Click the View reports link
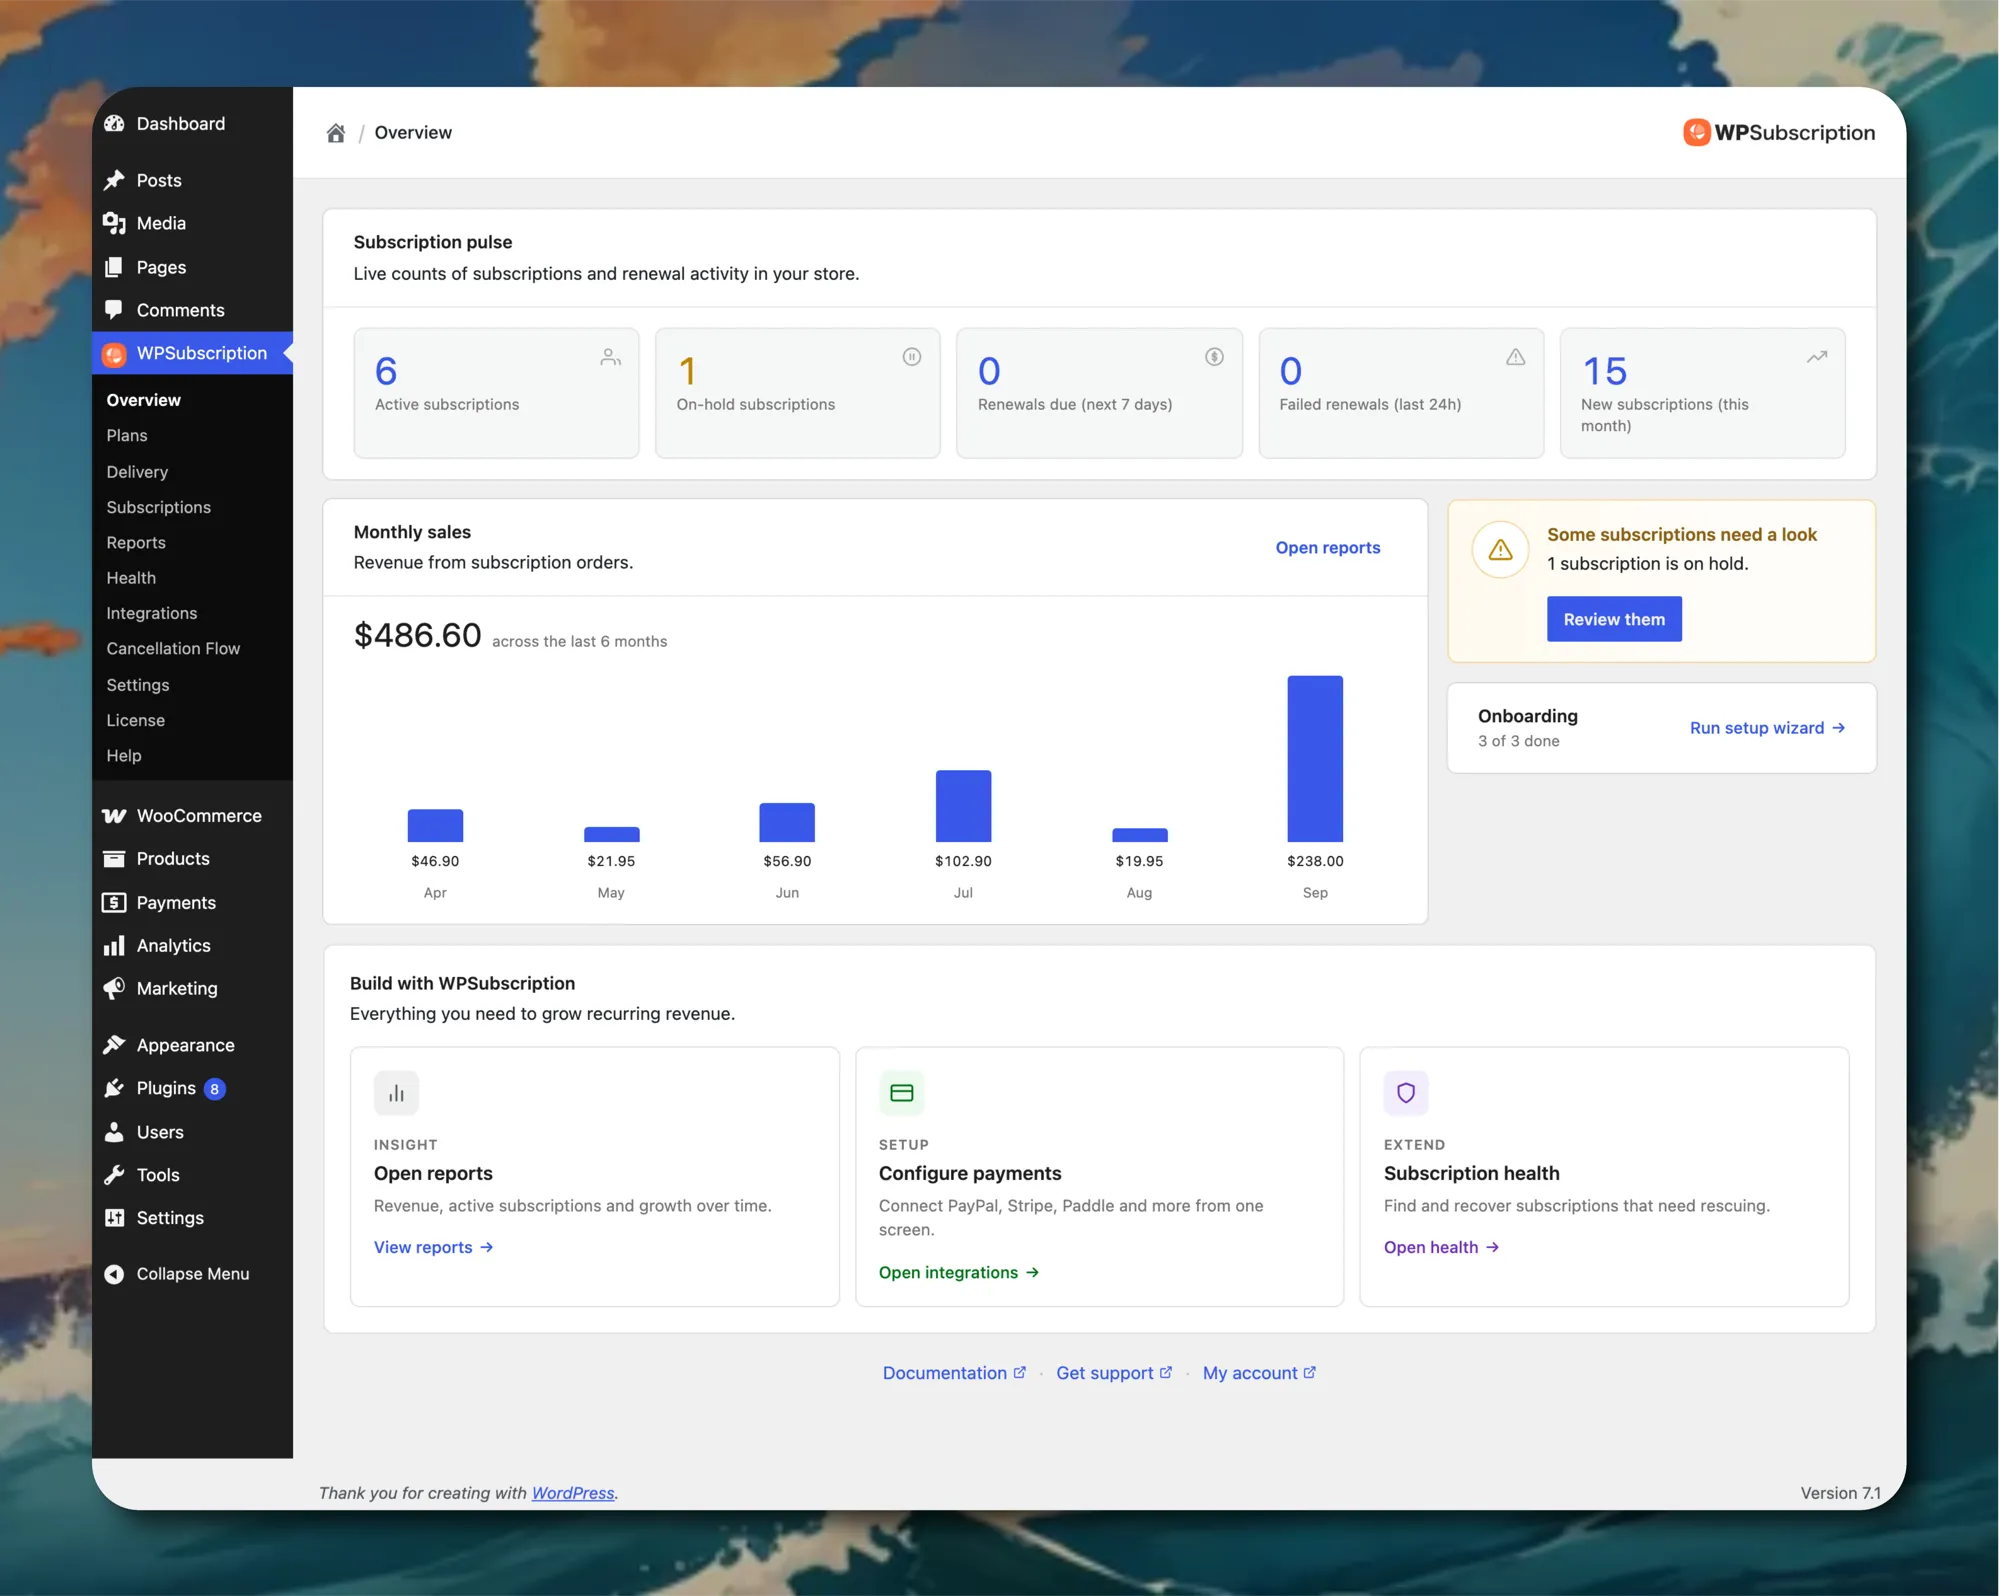Viewport: 2000px width, 1596px height. point(433,1248)
